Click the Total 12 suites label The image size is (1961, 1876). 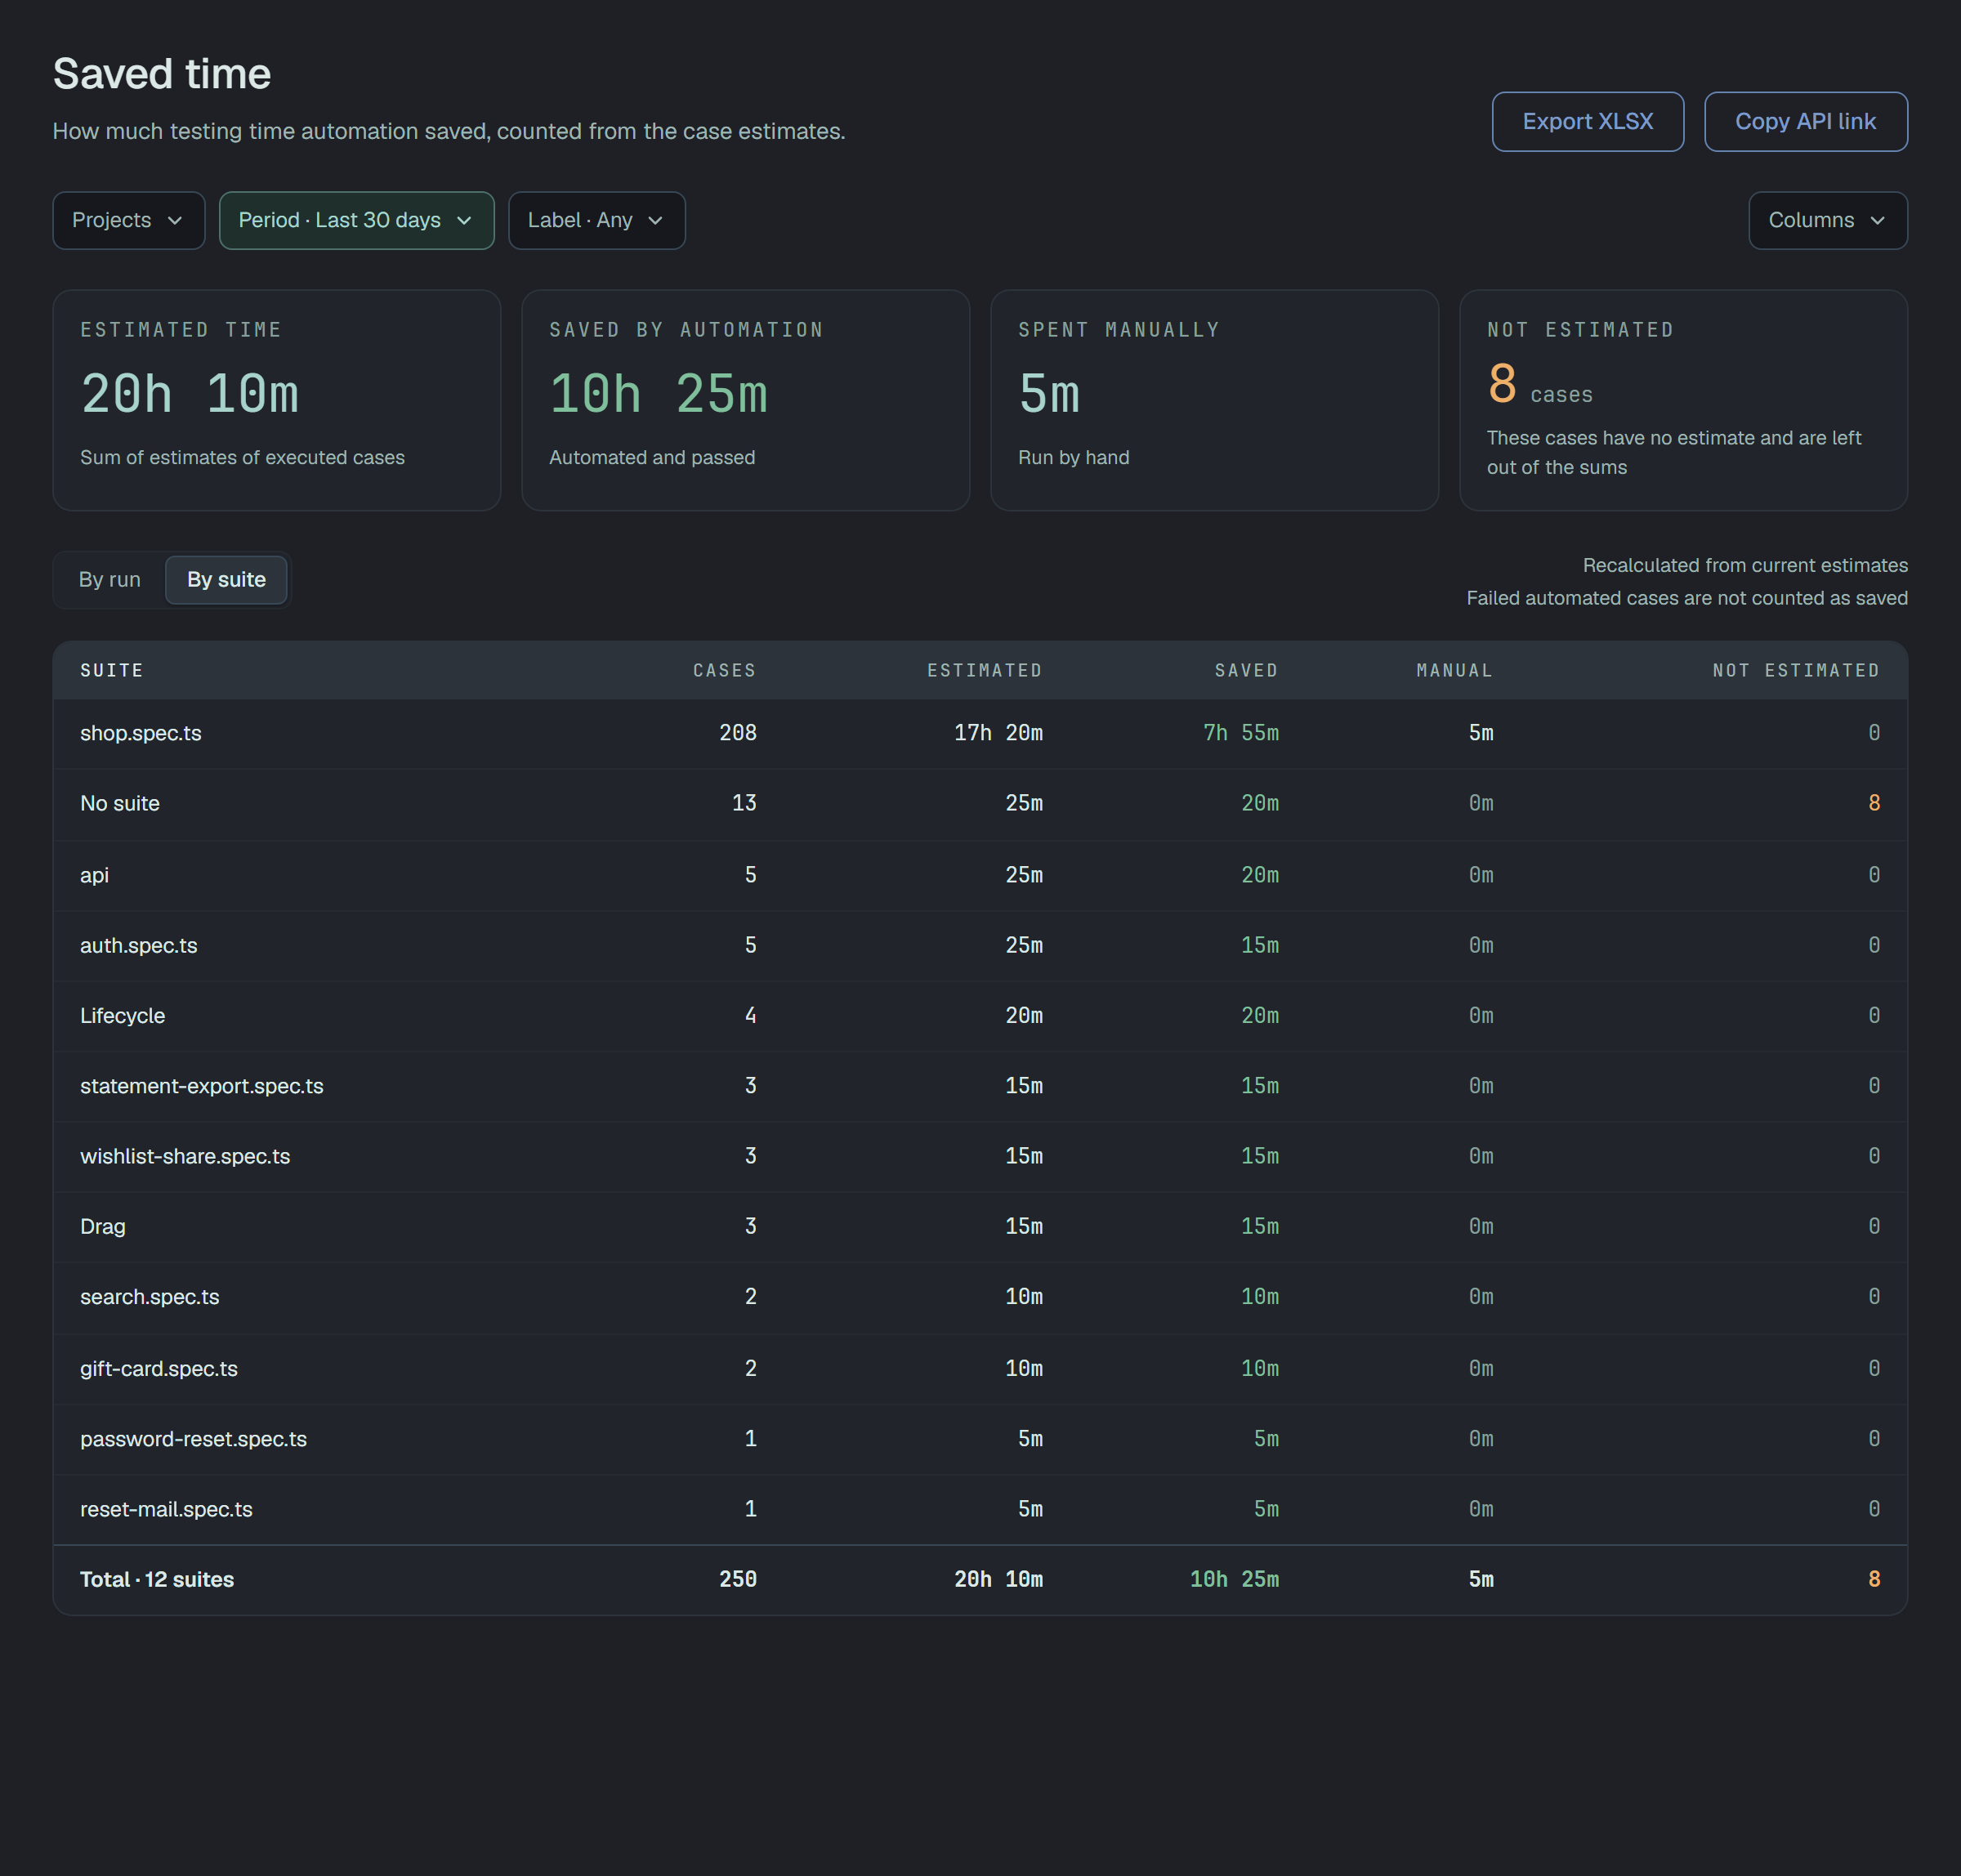[x=157, y=1580]
